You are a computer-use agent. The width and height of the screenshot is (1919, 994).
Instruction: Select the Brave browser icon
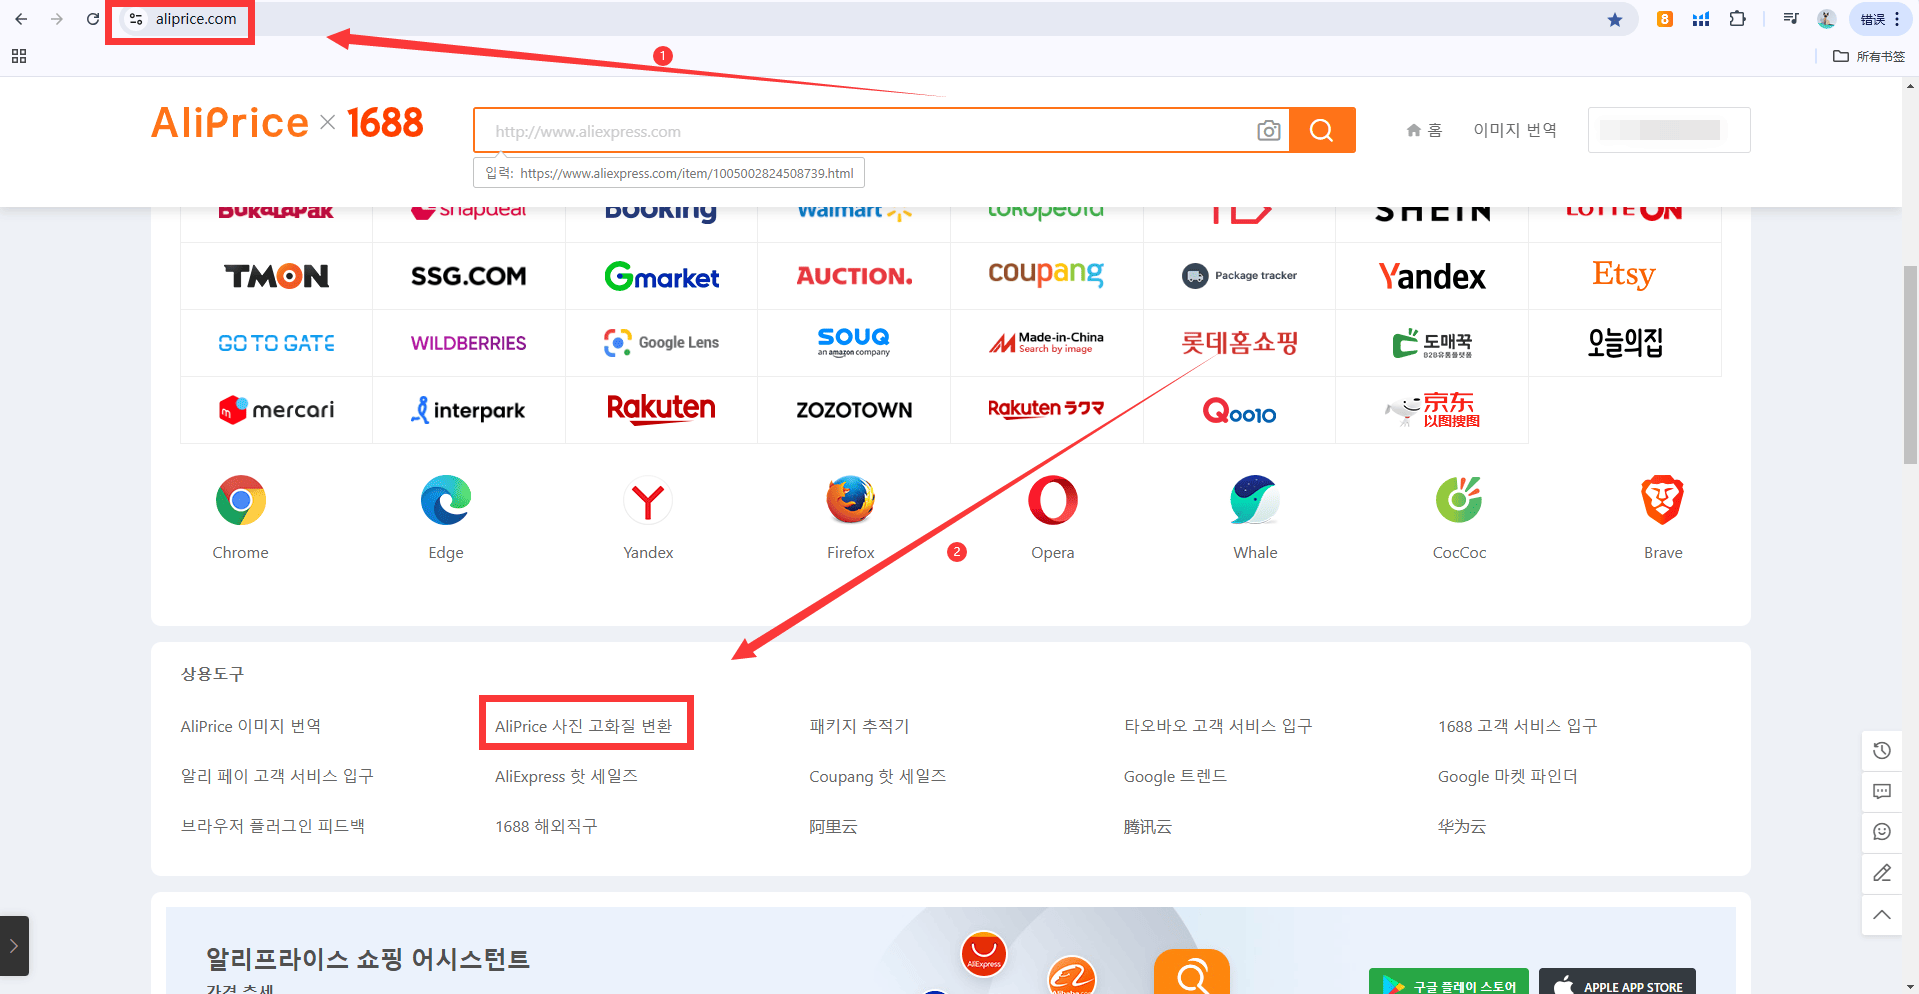(x=1662, y=500)
